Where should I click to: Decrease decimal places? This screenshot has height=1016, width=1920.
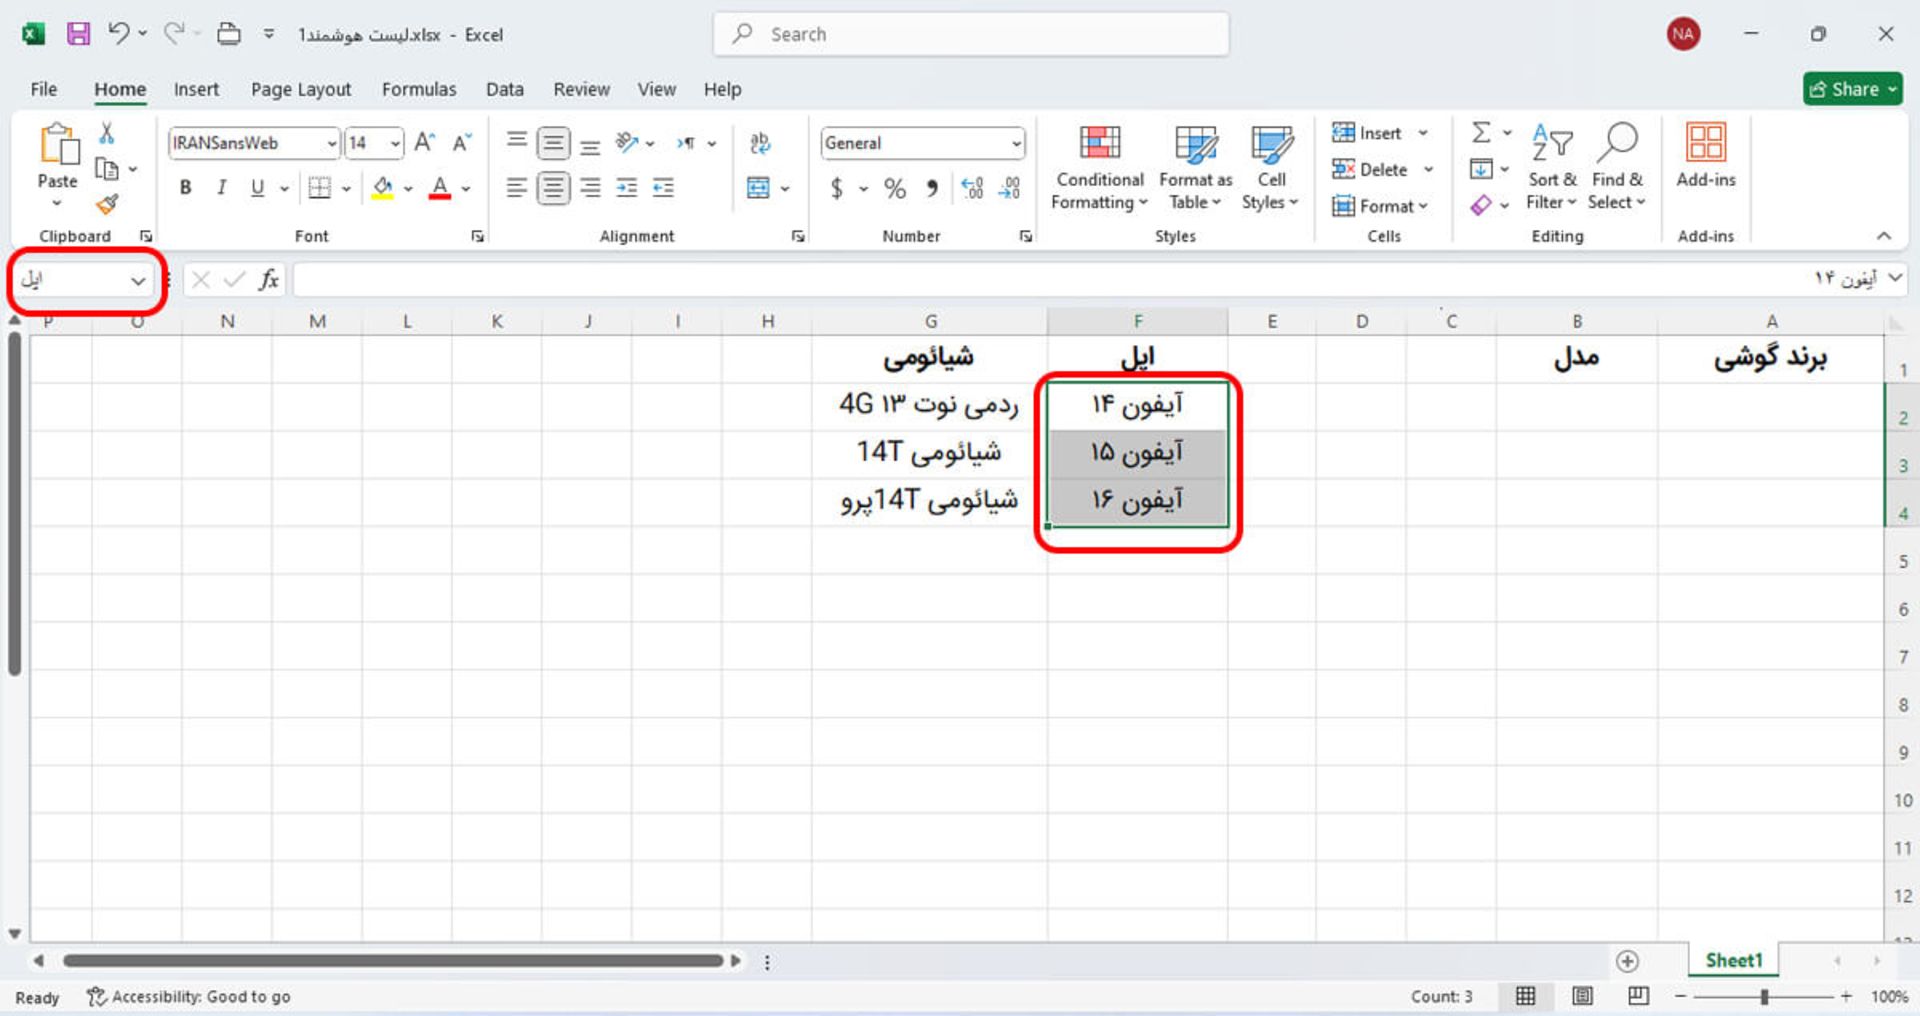pyautogui.click(x=1010, y=188)
